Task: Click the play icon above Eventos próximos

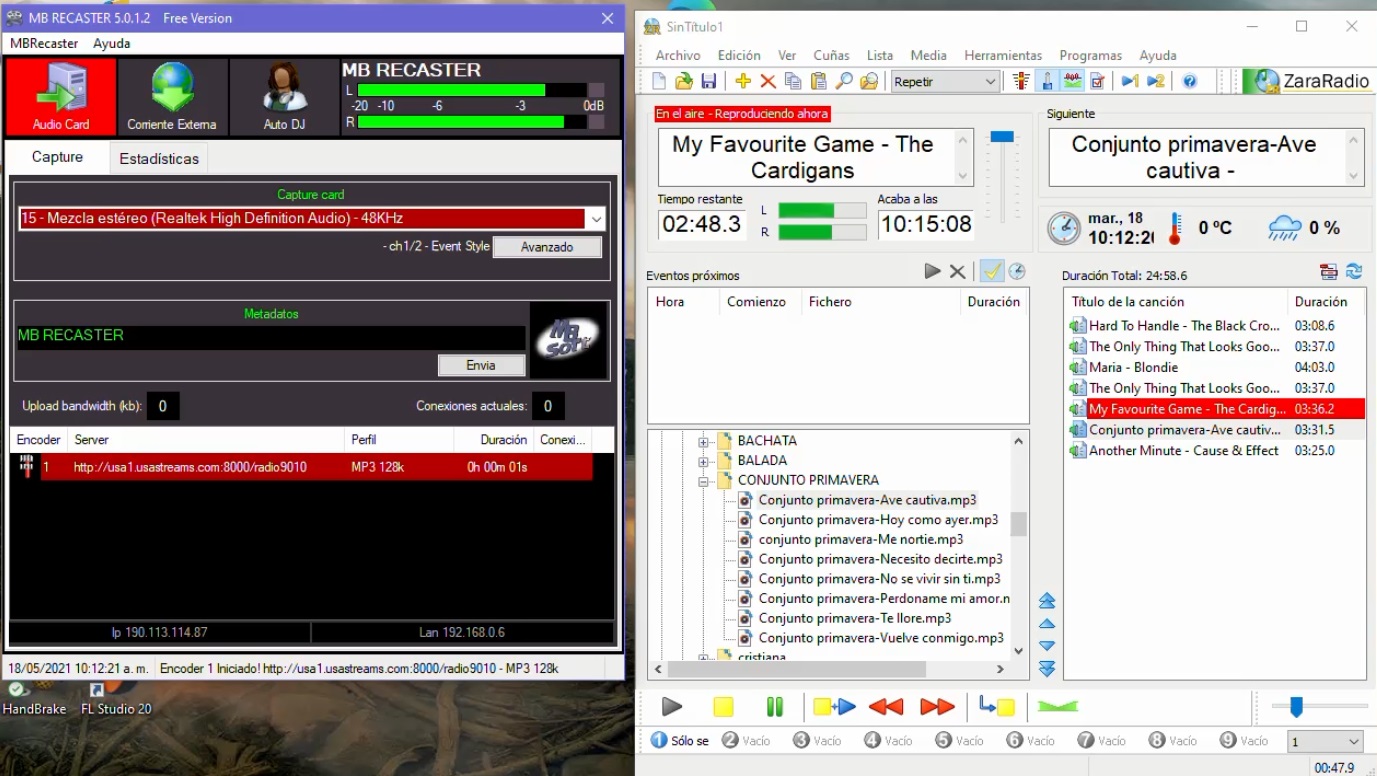Action: (x=932, y=271)
